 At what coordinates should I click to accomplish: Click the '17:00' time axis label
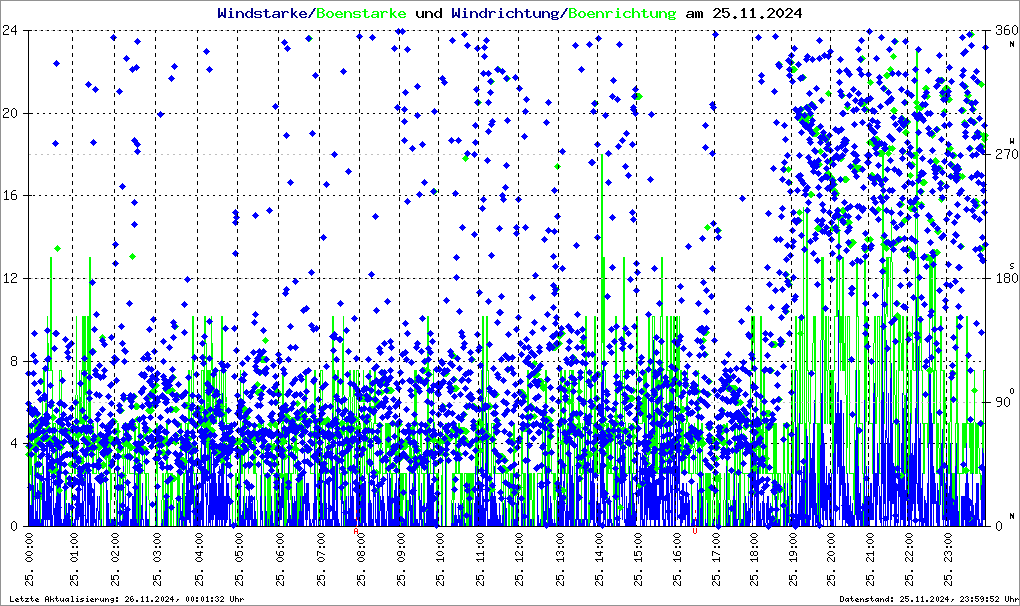pos(716,547)
